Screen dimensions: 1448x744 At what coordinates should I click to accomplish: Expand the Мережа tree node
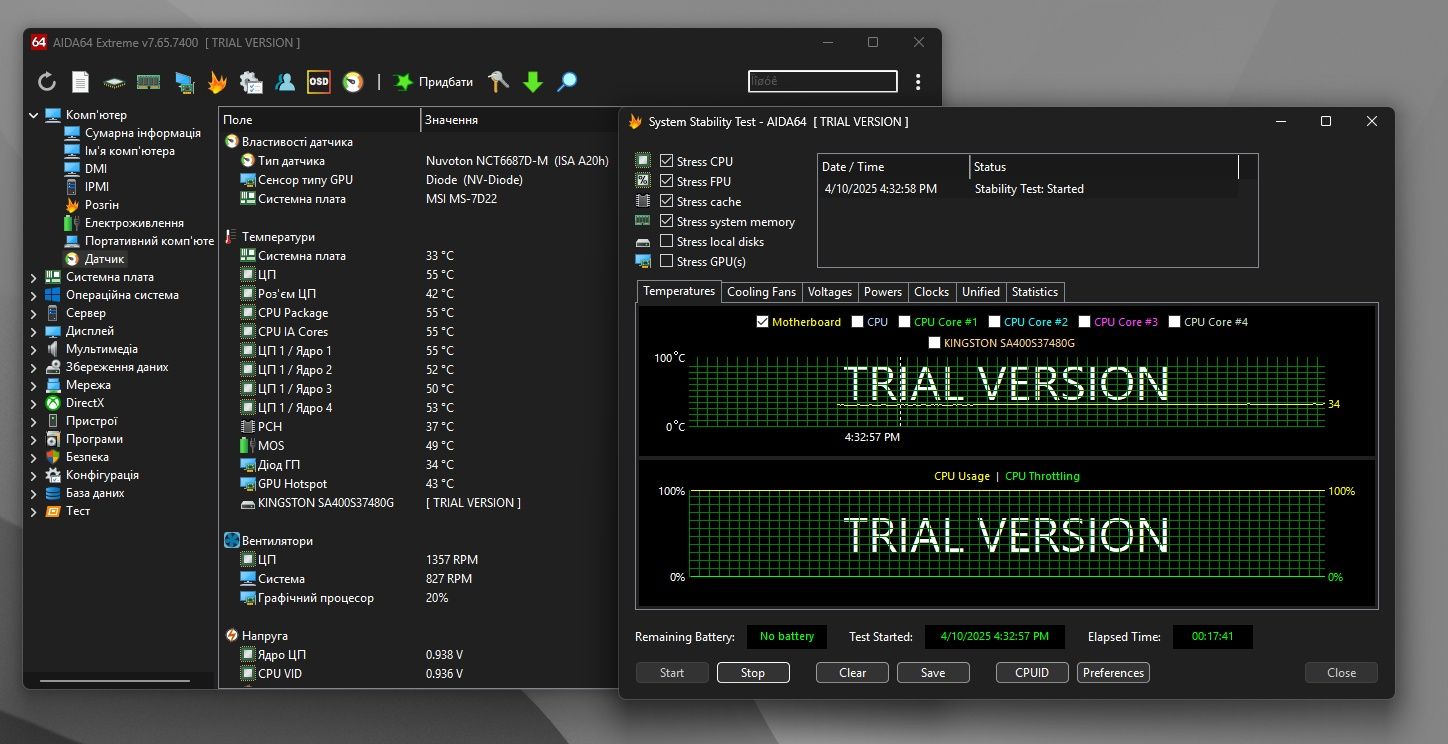[34, 385]
